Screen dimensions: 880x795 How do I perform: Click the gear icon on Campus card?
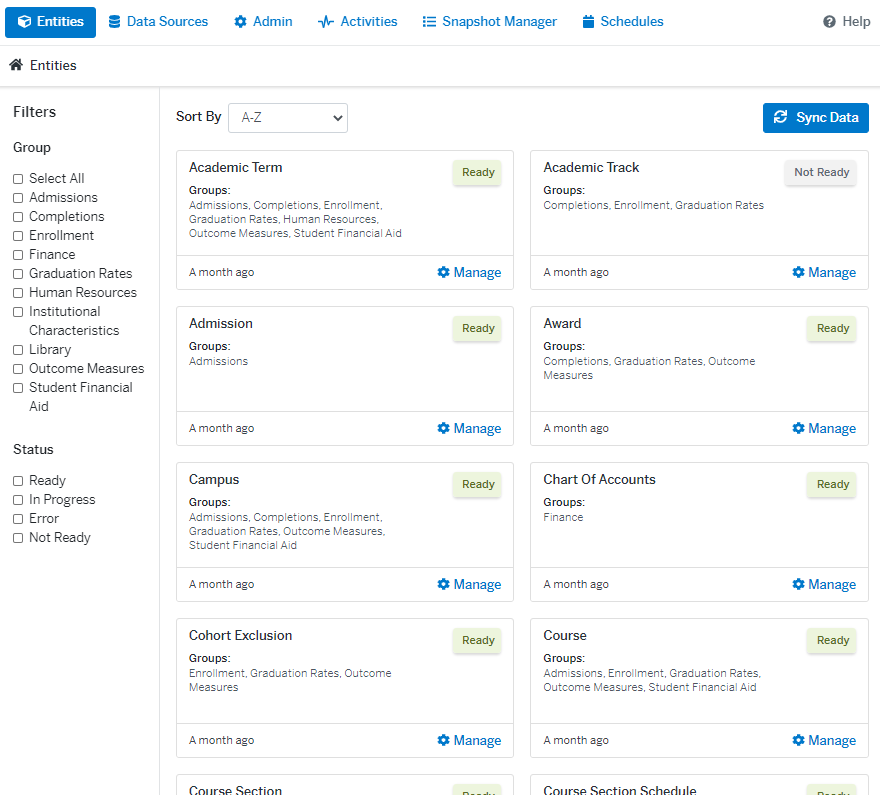(443, 584)
